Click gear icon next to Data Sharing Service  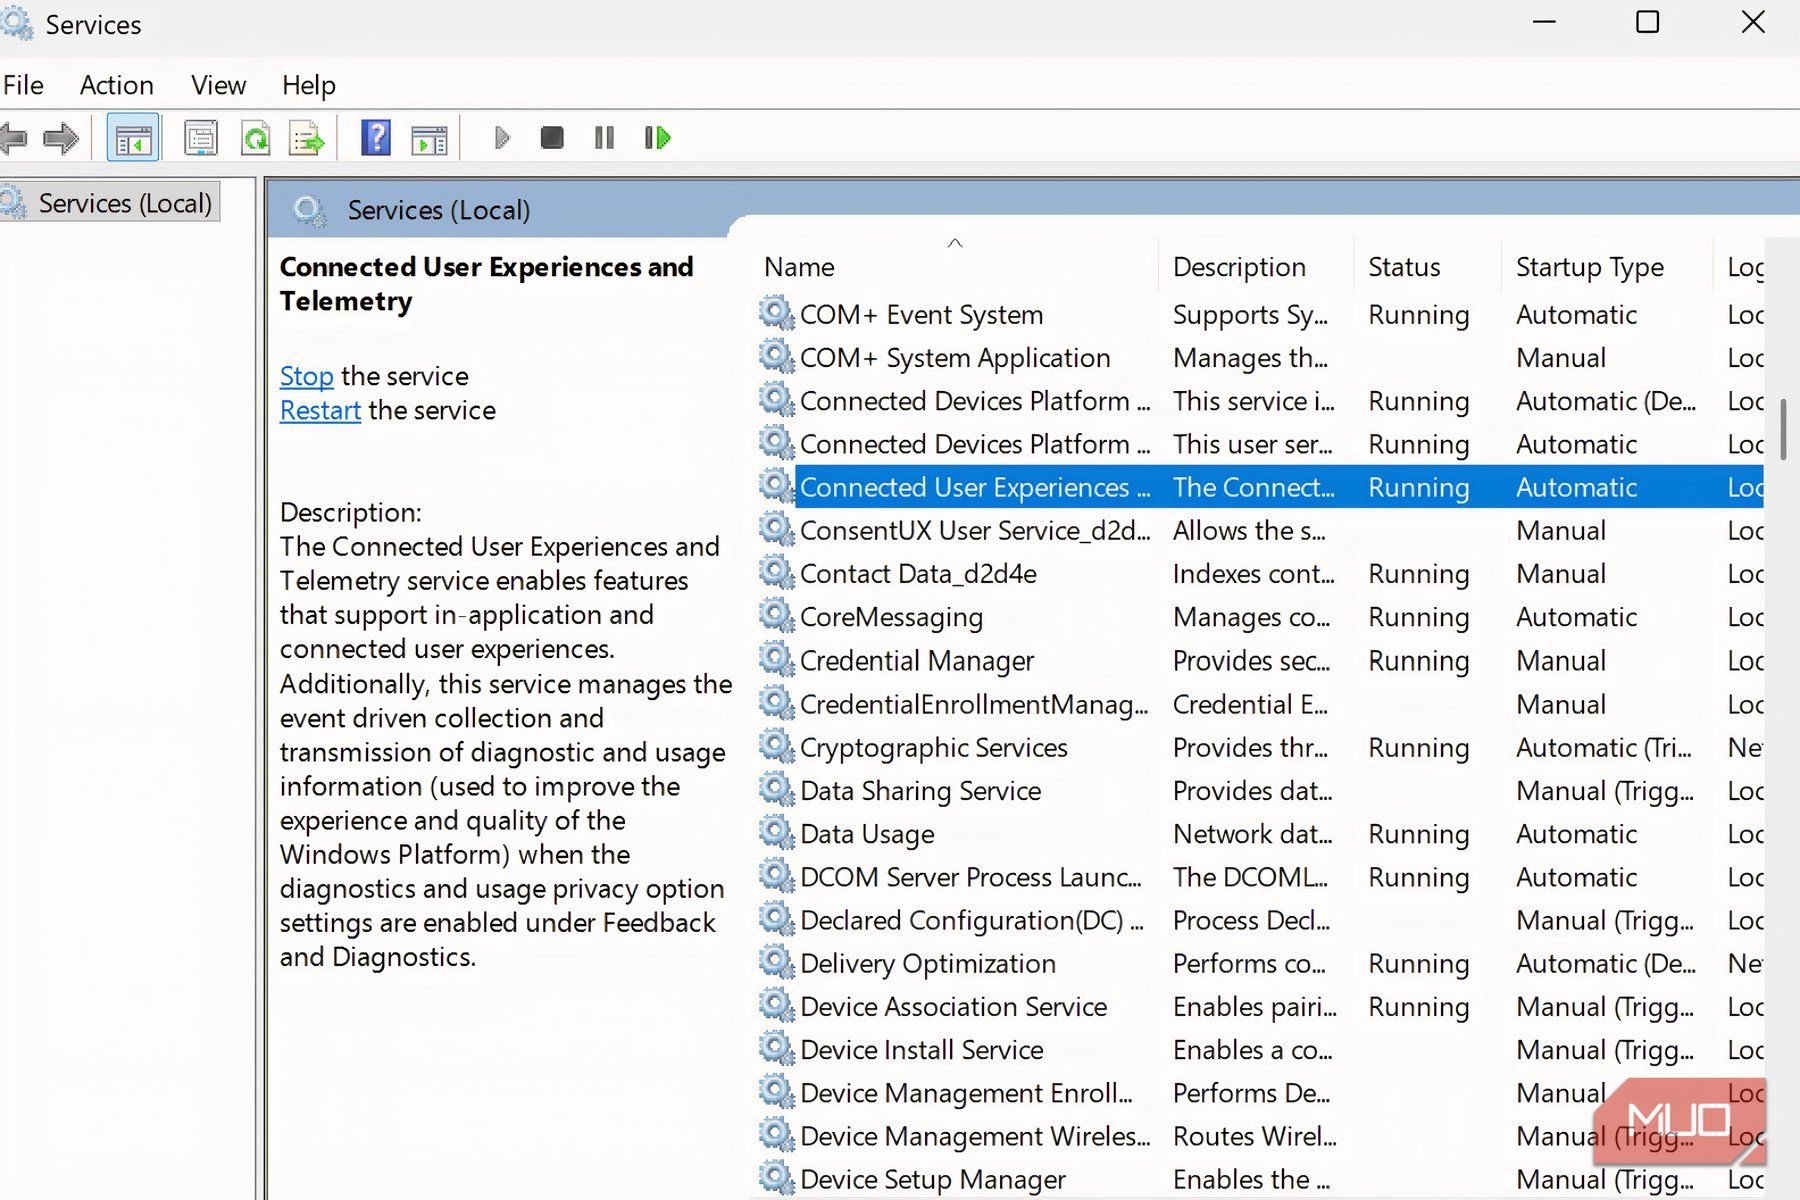pos(776,789)
